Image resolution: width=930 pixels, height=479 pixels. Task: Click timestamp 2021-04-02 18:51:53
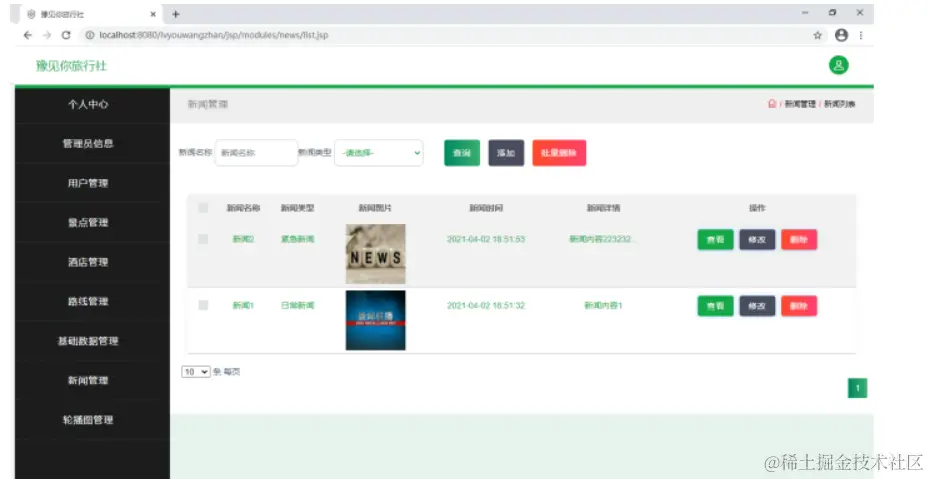point(486,239)
